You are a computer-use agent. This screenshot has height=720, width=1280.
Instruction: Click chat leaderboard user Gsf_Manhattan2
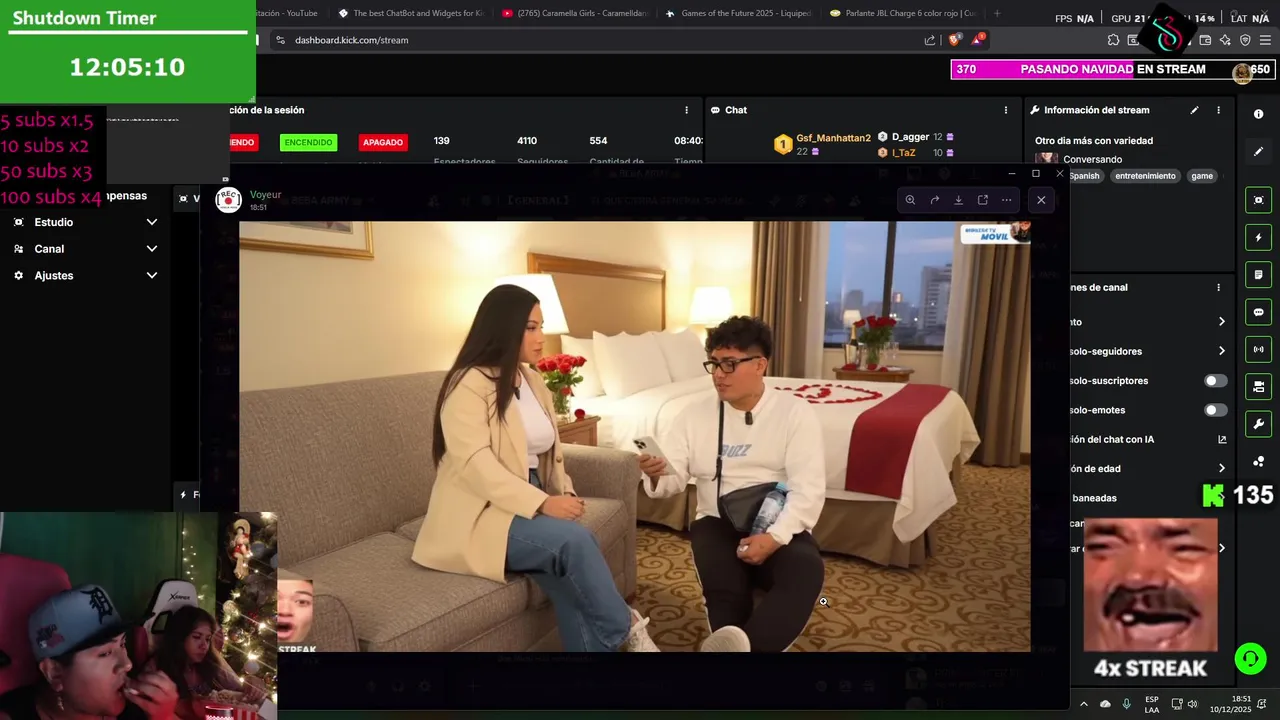[833, 138]
